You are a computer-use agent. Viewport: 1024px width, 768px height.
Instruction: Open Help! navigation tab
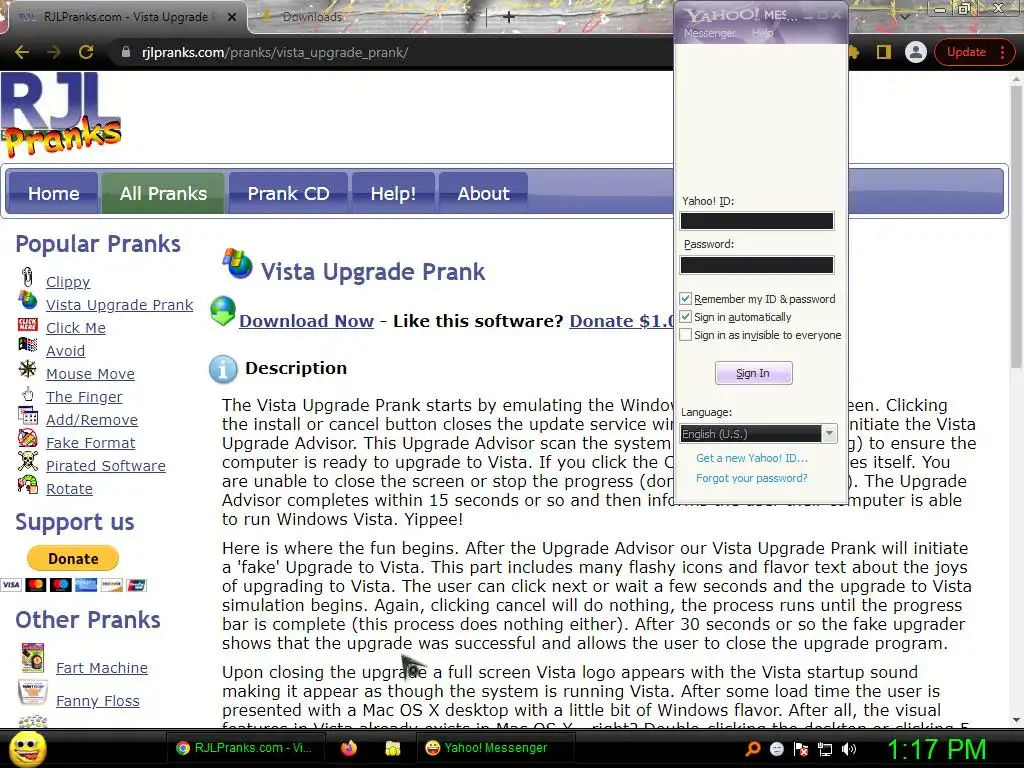pos(393,193)
